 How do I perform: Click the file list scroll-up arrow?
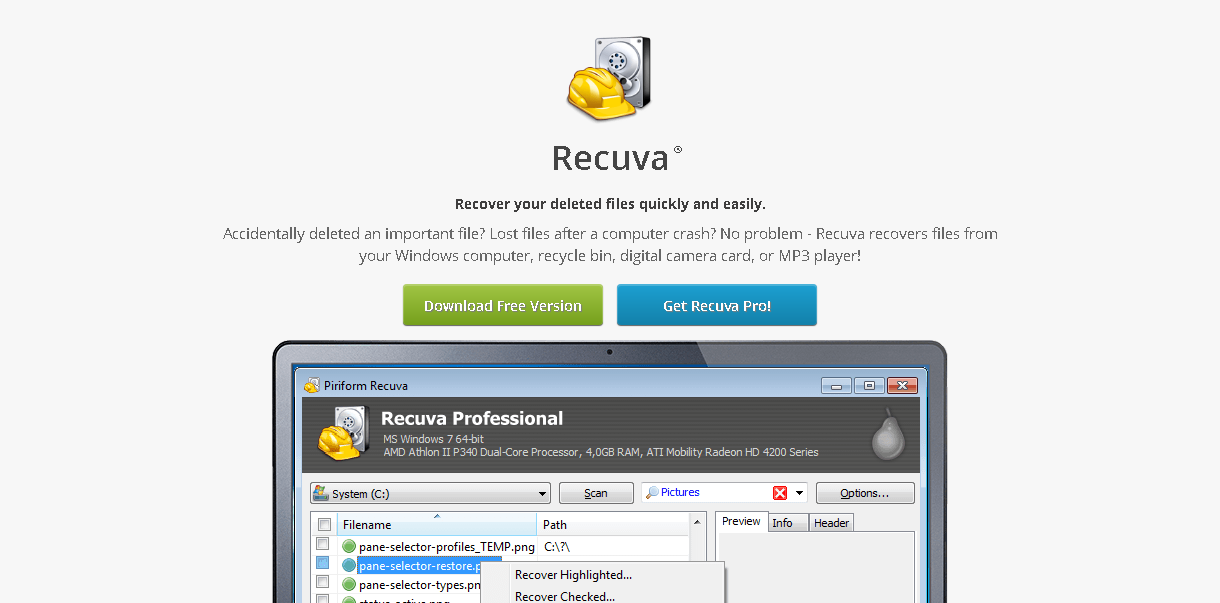[698, 524]
